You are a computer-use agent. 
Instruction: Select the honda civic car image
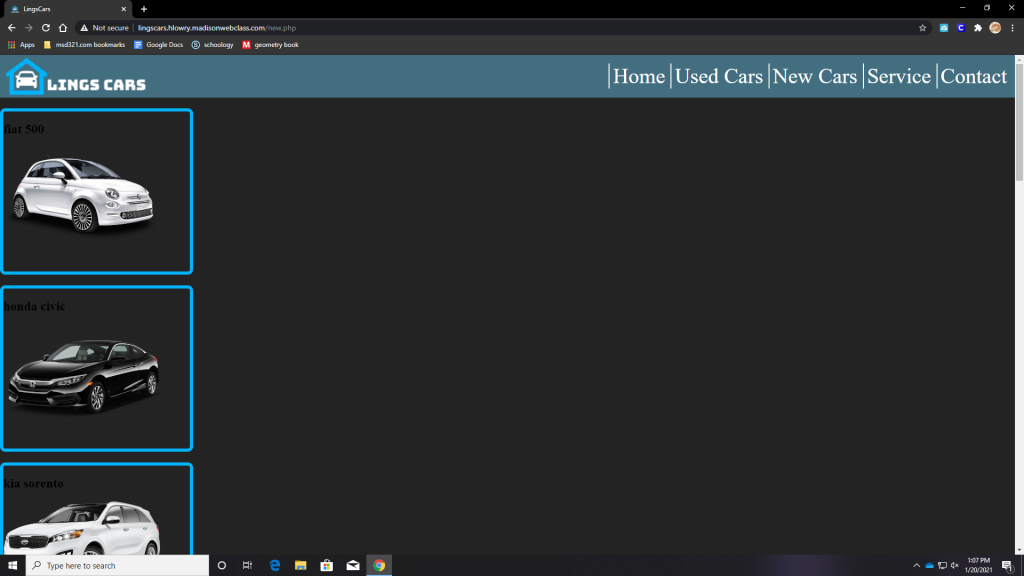(x=83, y=376)
